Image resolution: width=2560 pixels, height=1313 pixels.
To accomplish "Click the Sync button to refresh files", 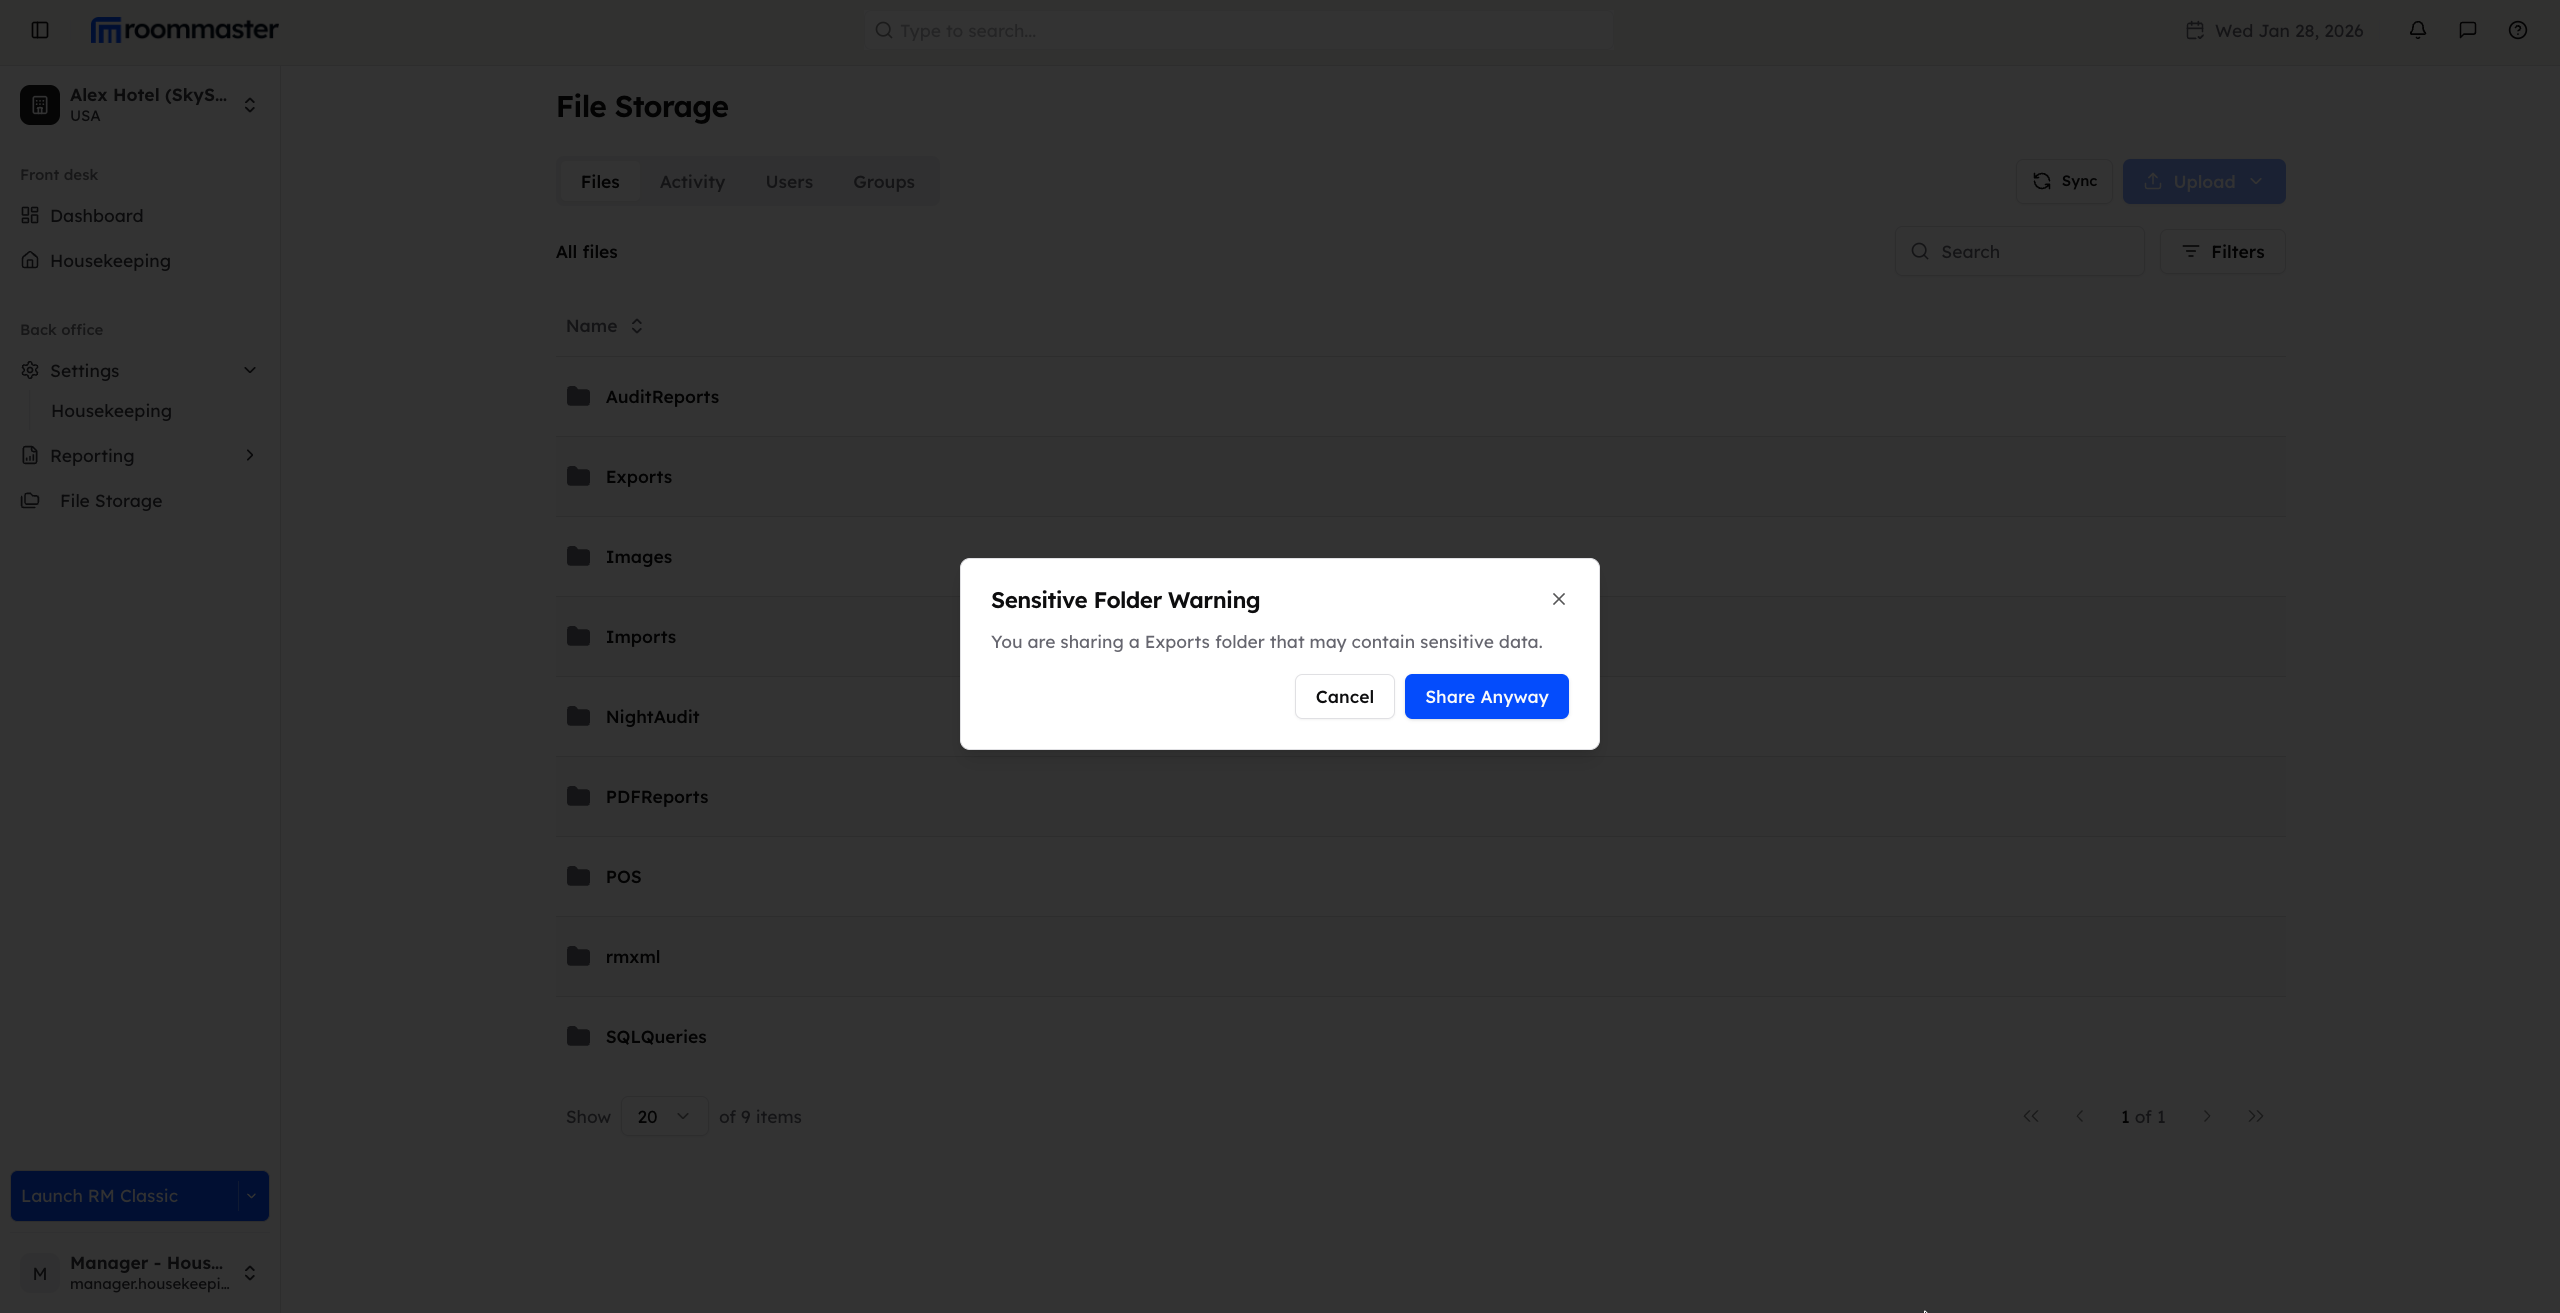I will tap(2063, 181).
